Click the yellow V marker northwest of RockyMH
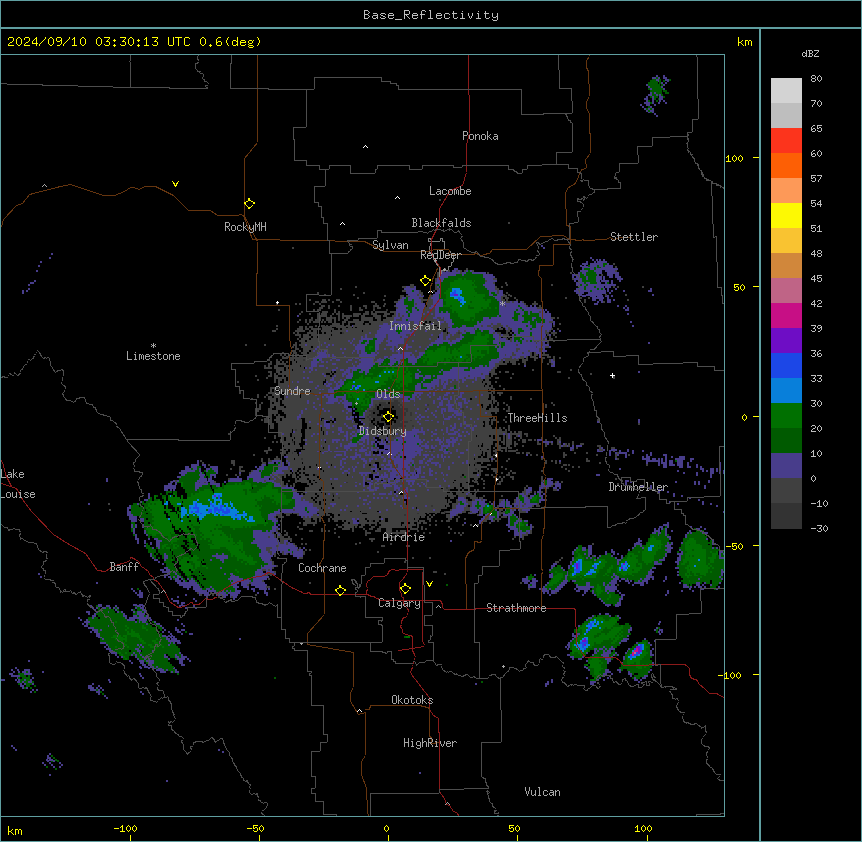The height and width of the screenshot is (842, 862). pyautogui.click(x=175, y=184)
